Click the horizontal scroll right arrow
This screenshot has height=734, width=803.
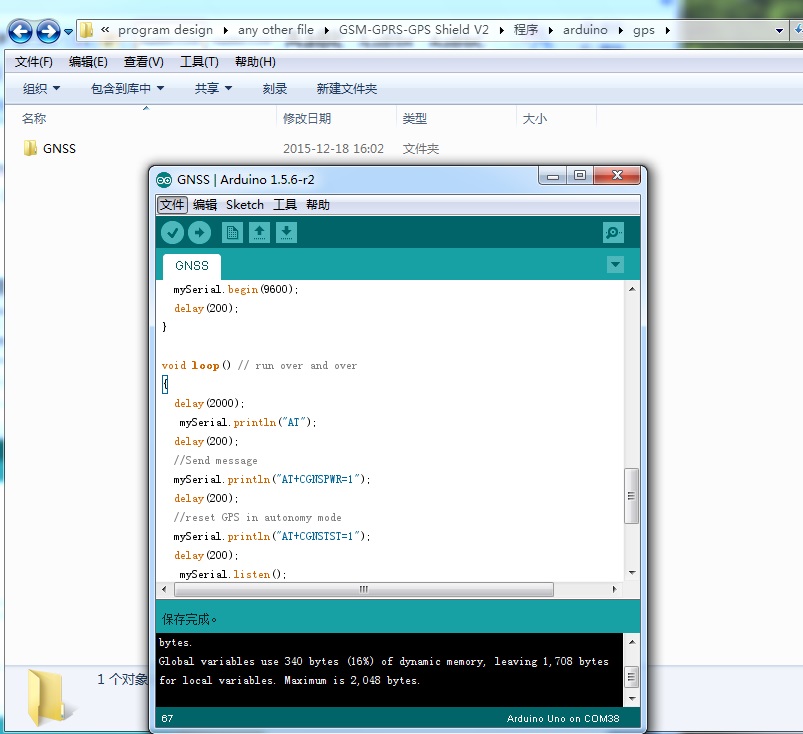pyautogui.click(x=615, y=589)
